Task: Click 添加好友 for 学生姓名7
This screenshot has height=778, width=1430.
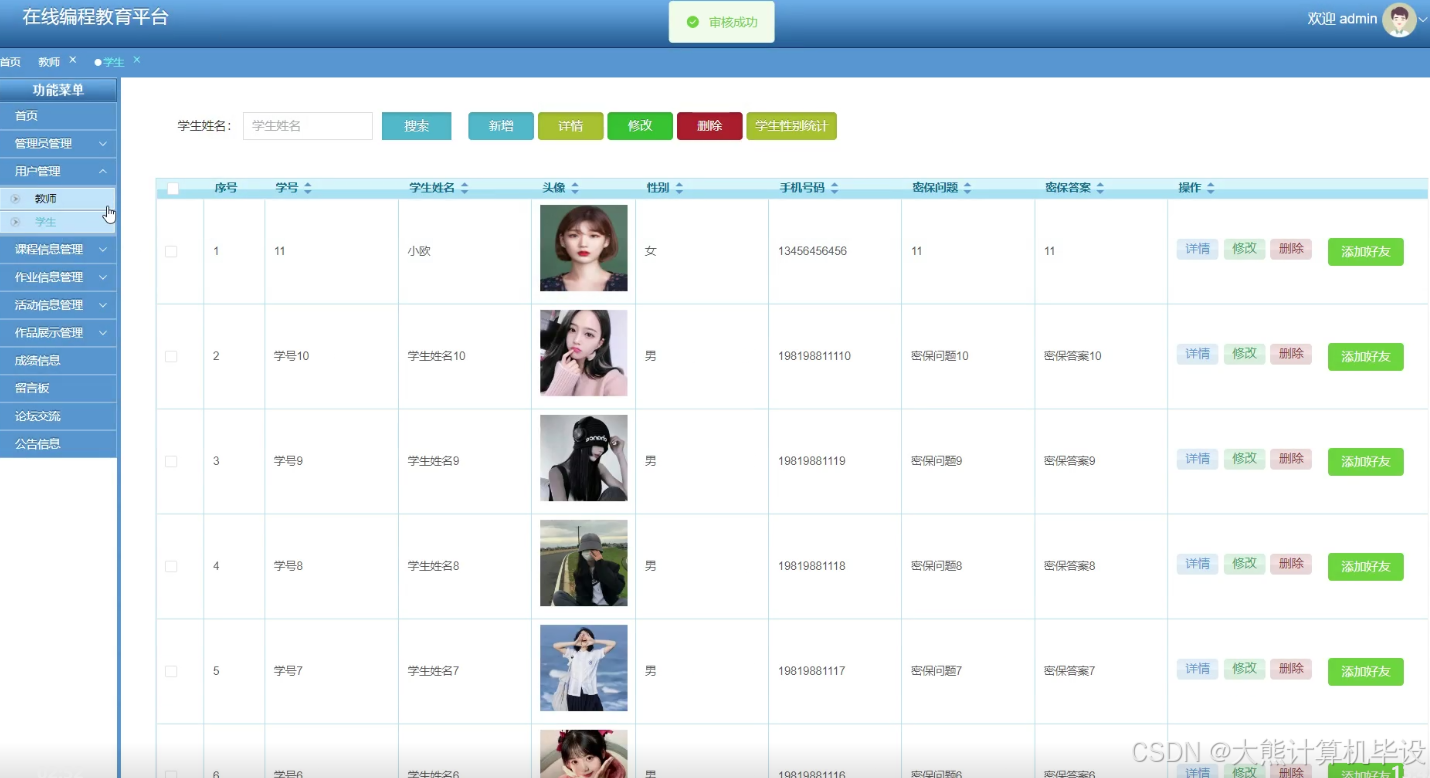Action: pyautogui.click(x=1366, y=672)
